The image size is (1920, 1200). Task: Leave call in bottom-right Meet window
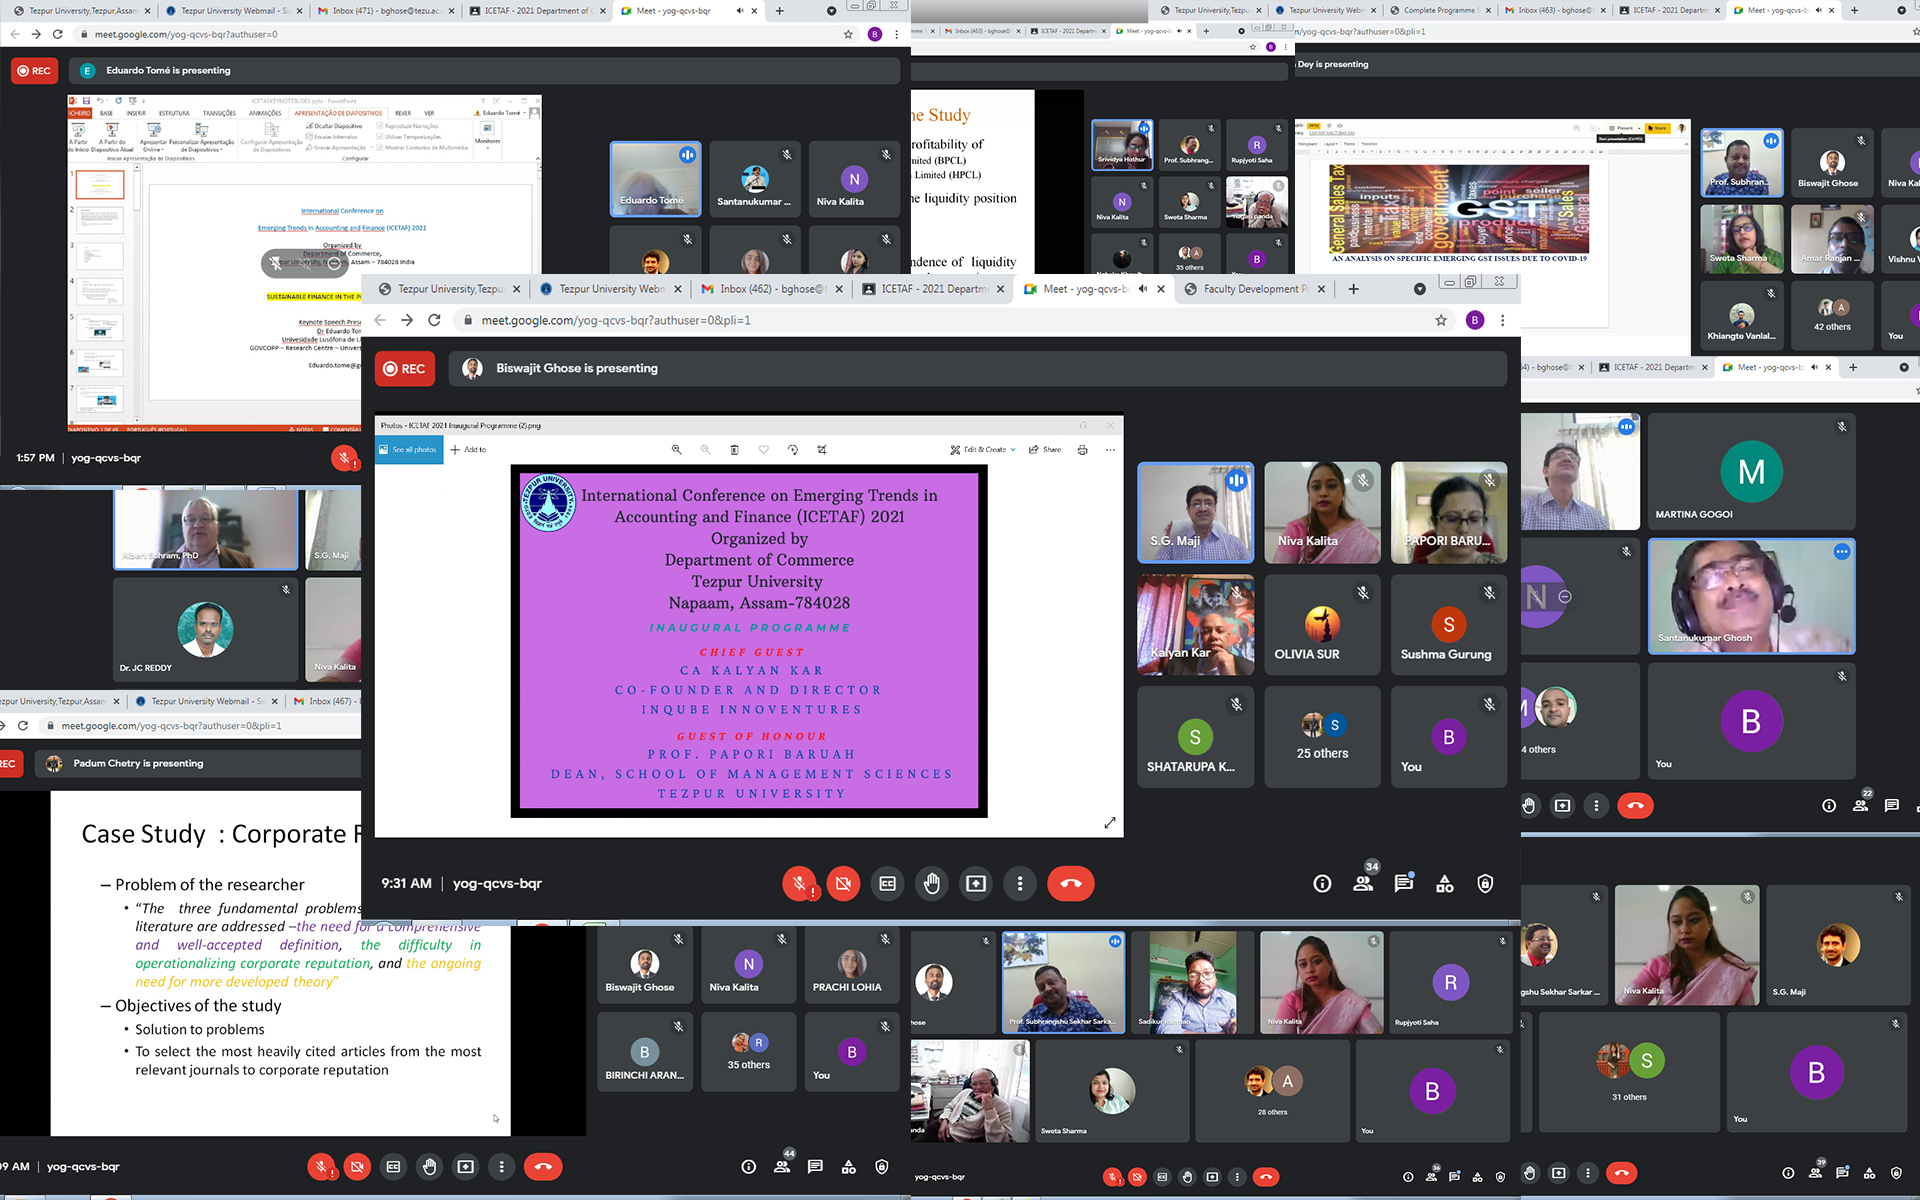click(1621, 1173)
